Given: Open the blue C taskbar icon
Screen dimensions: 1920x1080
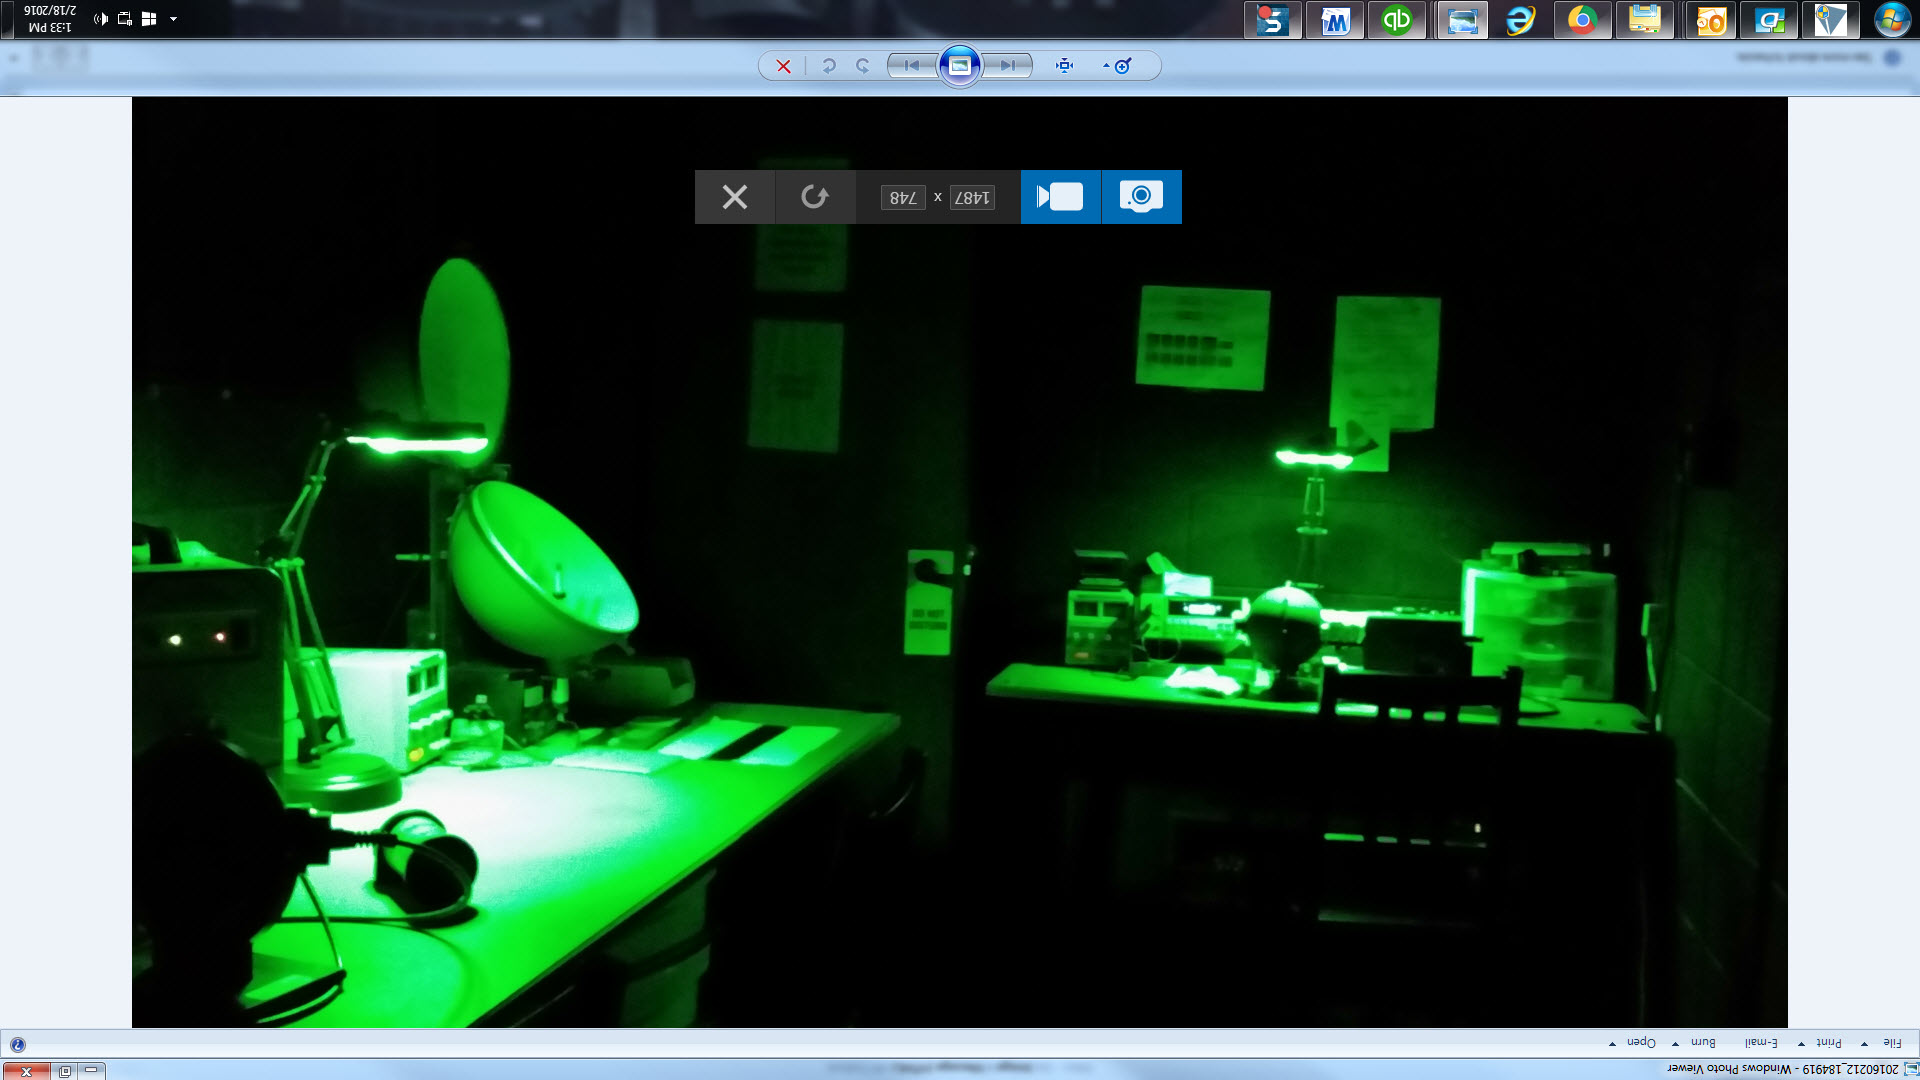Looking at the screenshot, I should (x=1769, y=20).
